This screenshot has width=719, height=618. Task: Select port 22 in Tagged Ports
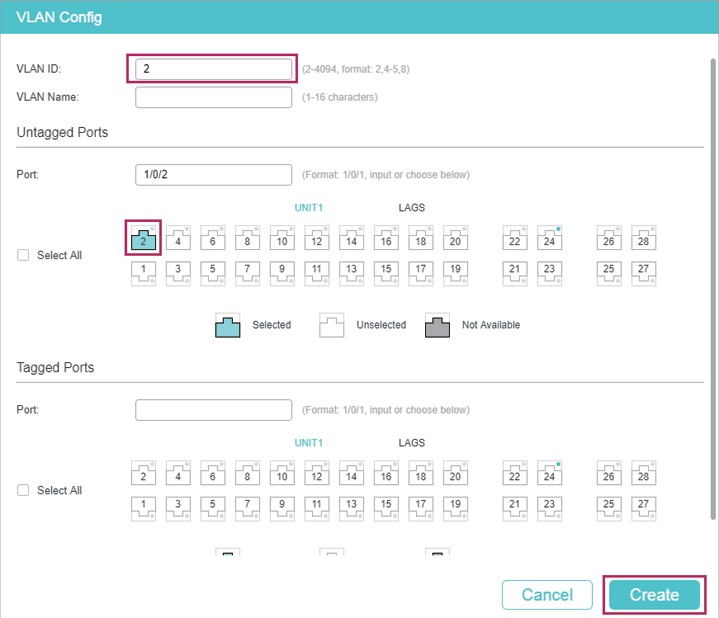coord(515,475)
